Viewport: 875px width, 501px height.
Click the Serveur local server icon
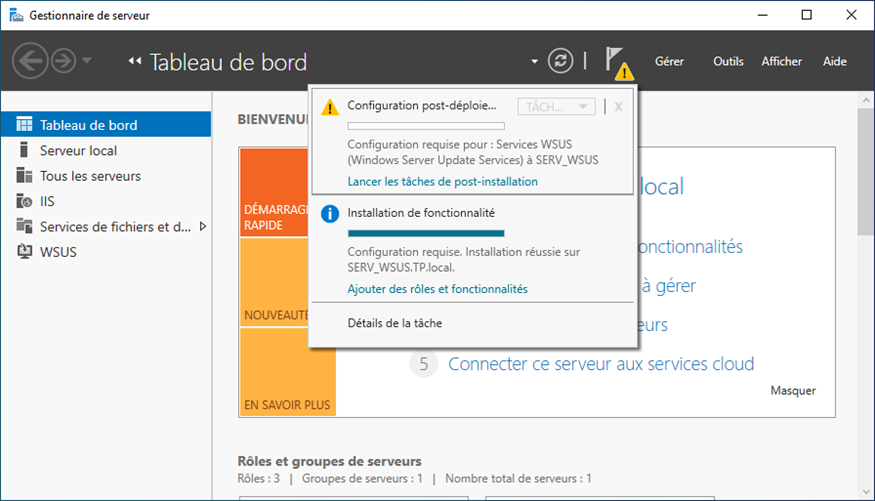pos(23,150)
